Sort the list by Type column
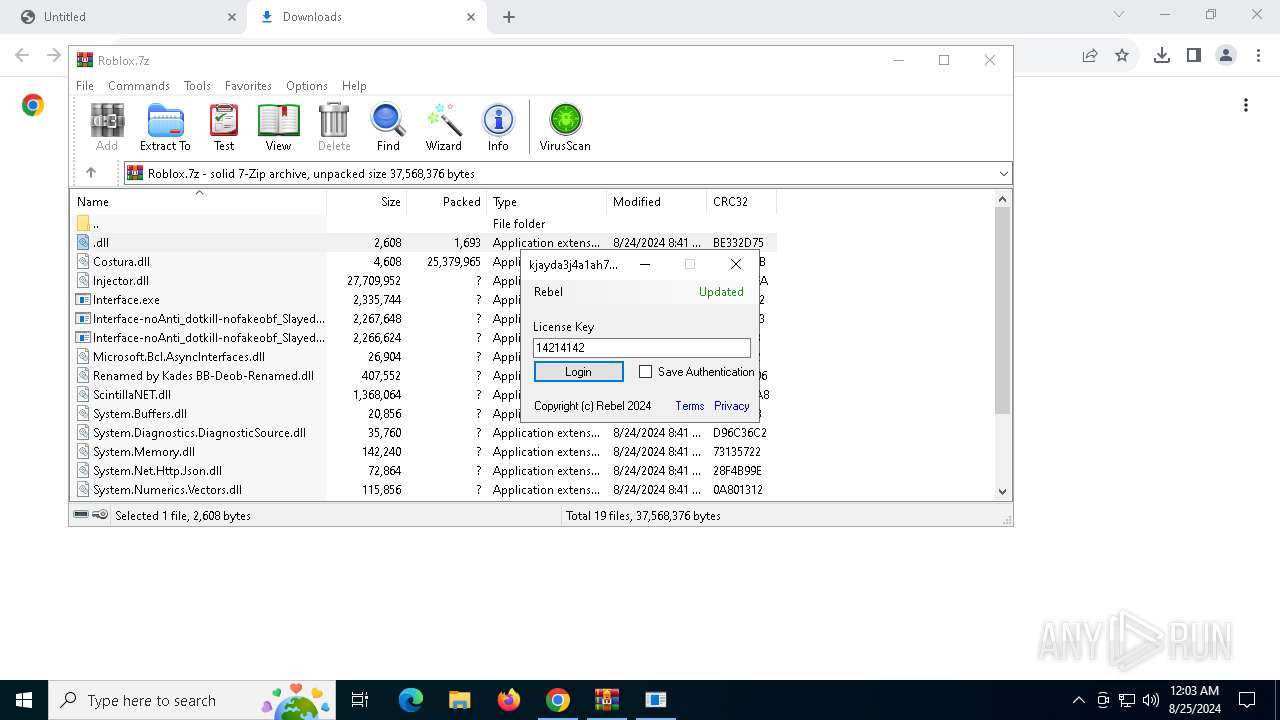 tap(546, 201)
